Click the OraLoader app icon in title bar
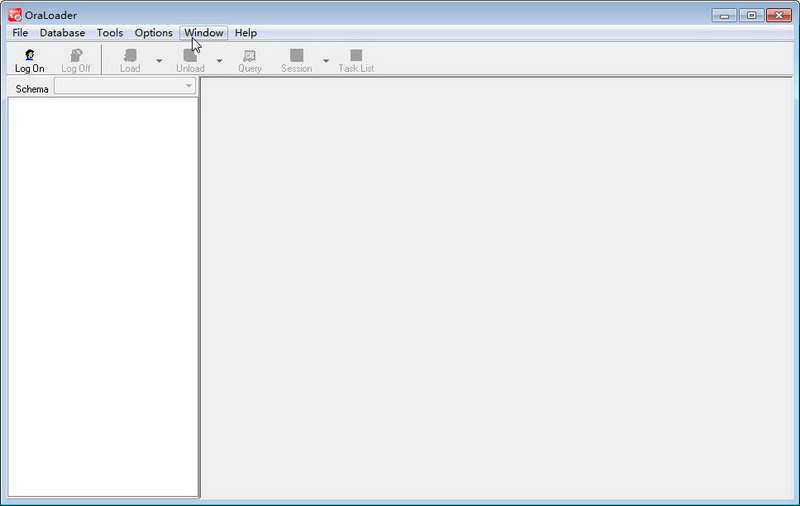This screenshot has height=506, width=800. pyautogui.click(x=15, y=15)
